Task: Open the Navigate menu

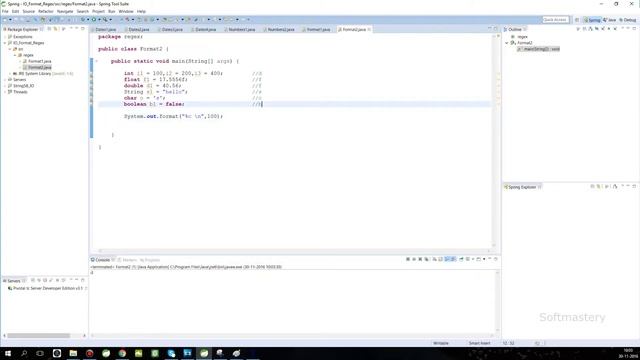Action: pos(65,11)
